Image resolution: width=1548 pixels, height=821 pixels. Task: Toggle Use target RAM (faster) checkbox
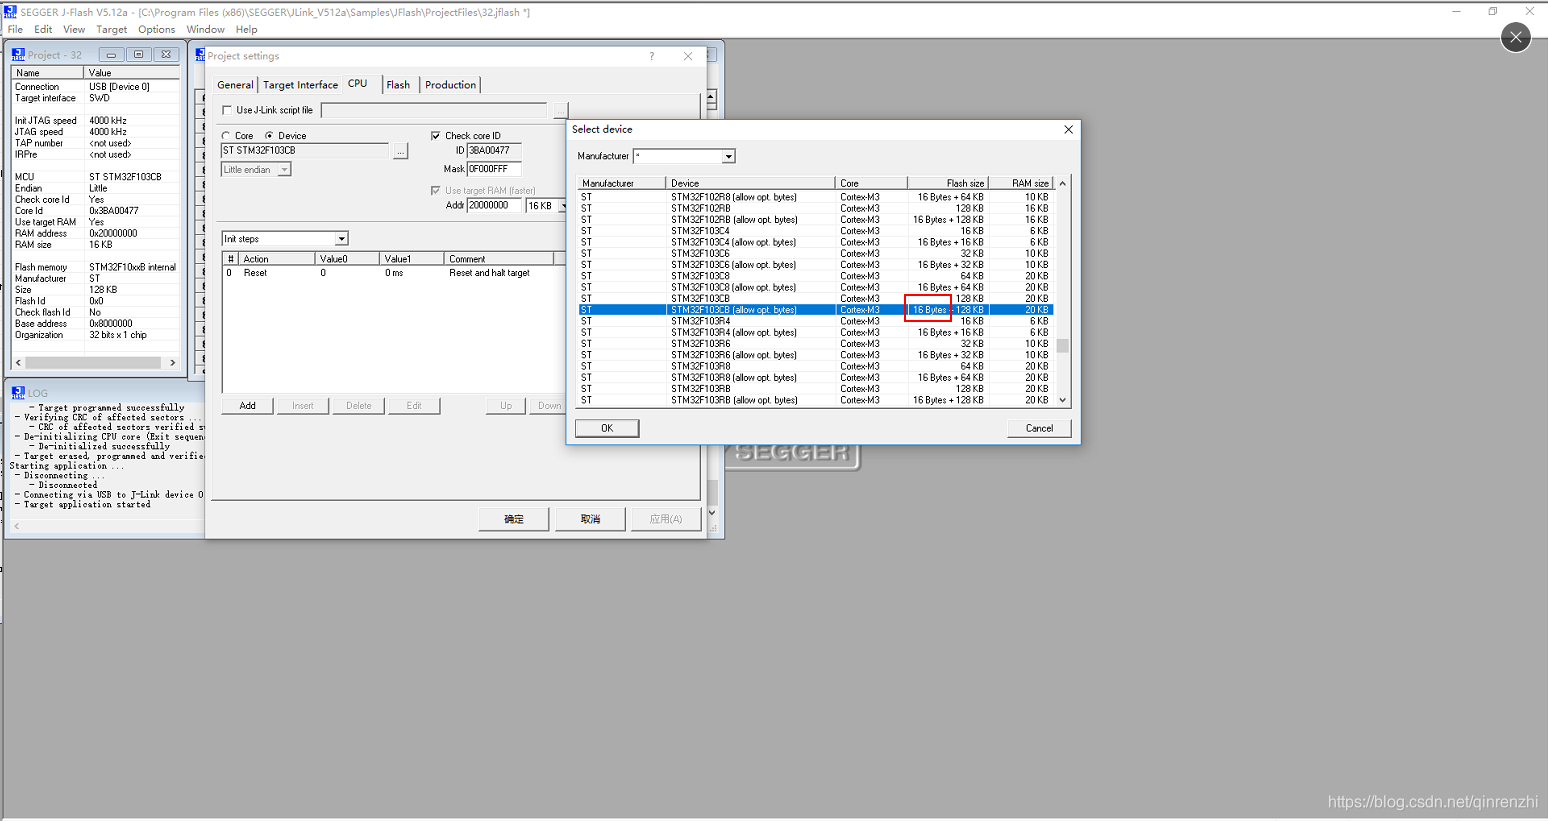(x=435, y=190)
